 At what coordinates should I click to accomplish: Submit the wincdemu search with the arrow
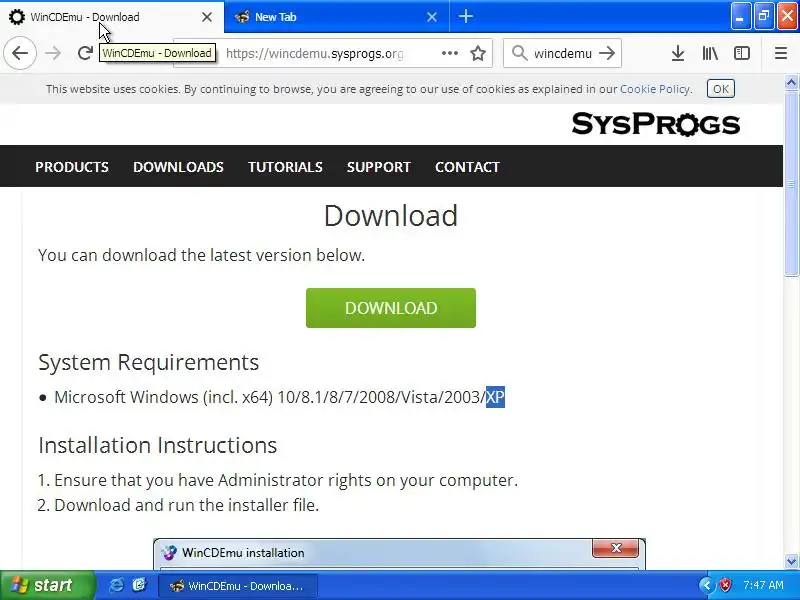click(607, 53)
